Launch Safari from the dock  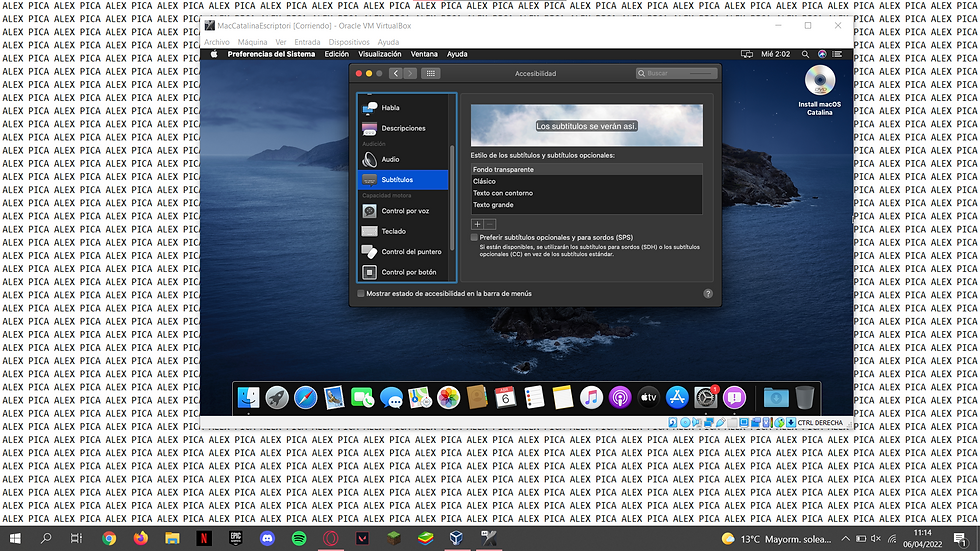click(x=306, y=397)
